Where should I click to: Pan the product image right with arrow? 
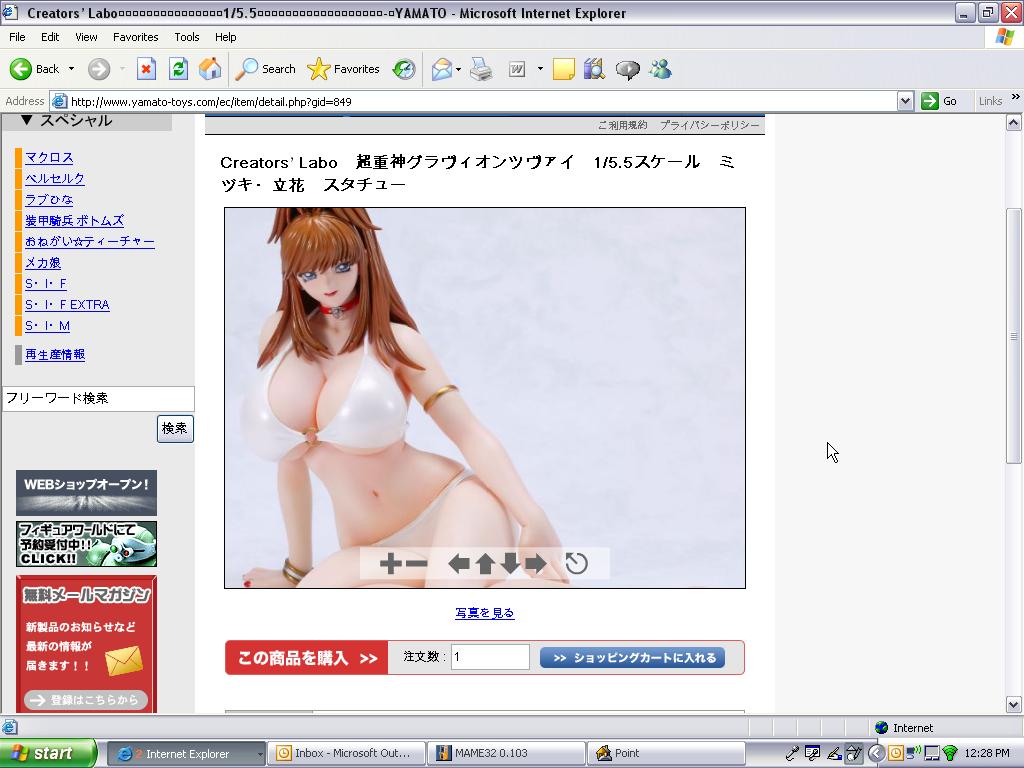coord(536,563)
